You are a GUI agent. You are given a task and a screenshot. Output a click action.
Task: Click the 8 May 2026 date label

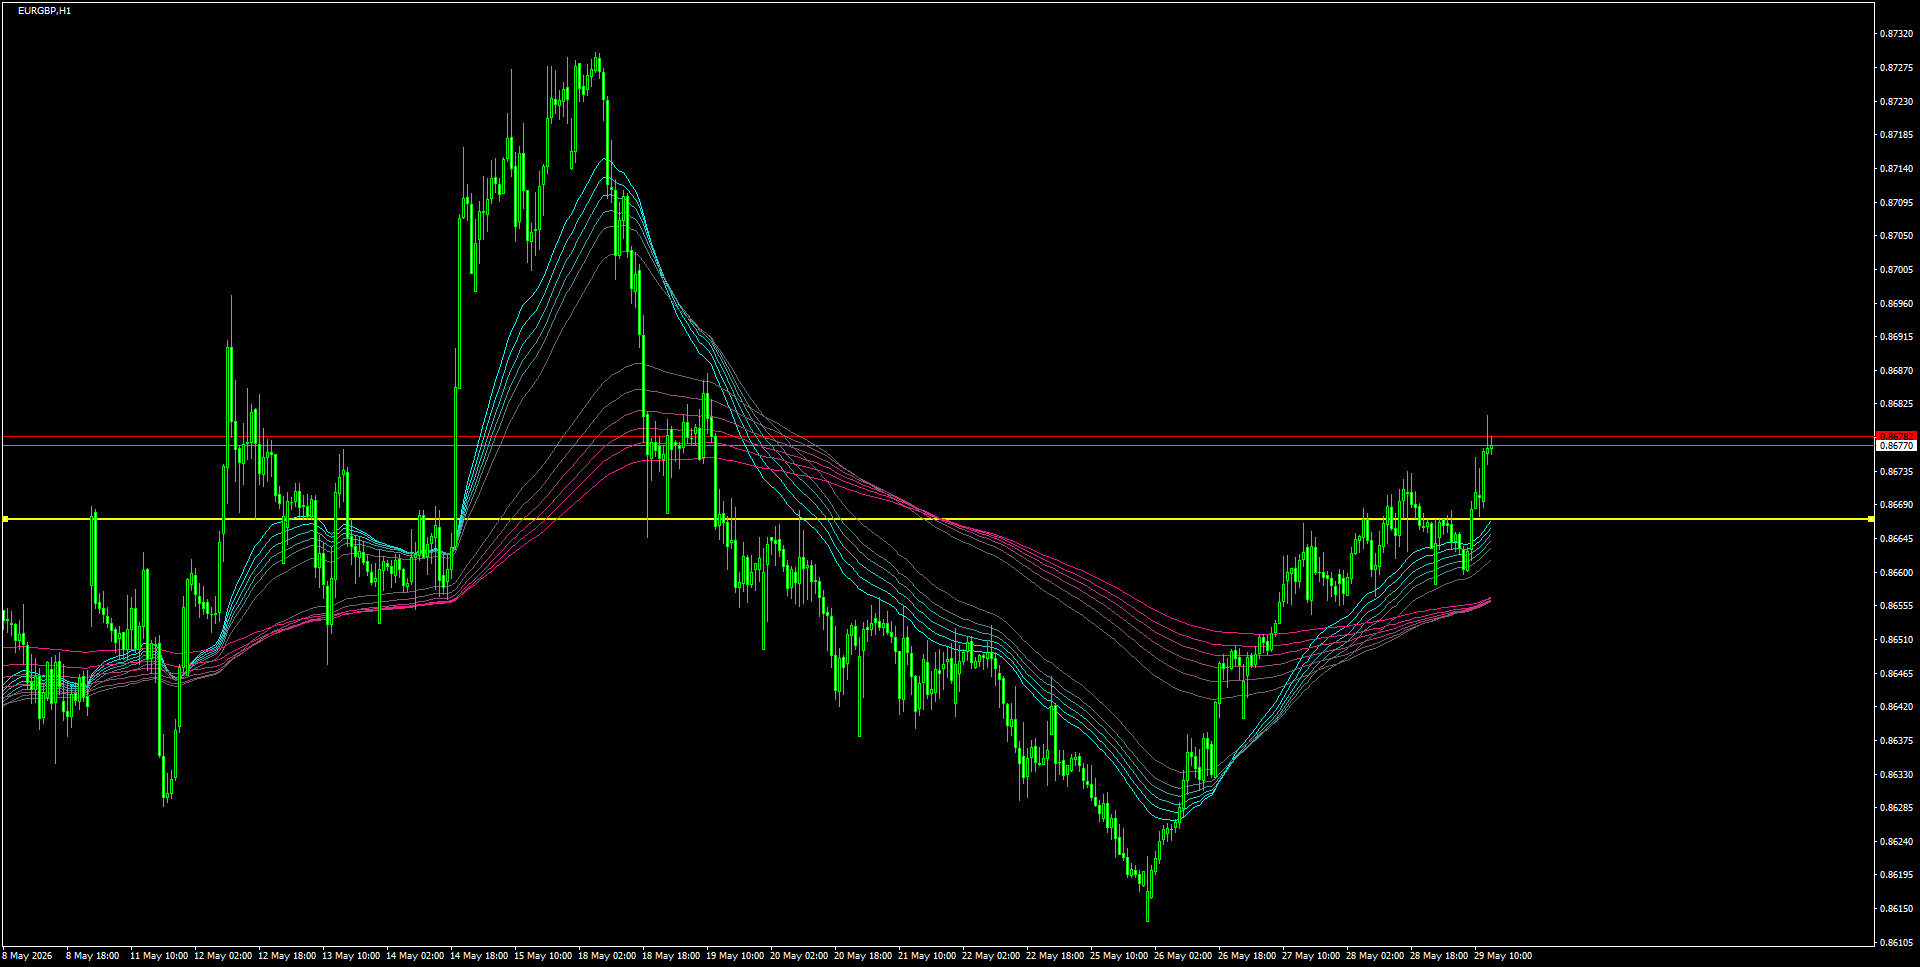[x=27, y=956]
